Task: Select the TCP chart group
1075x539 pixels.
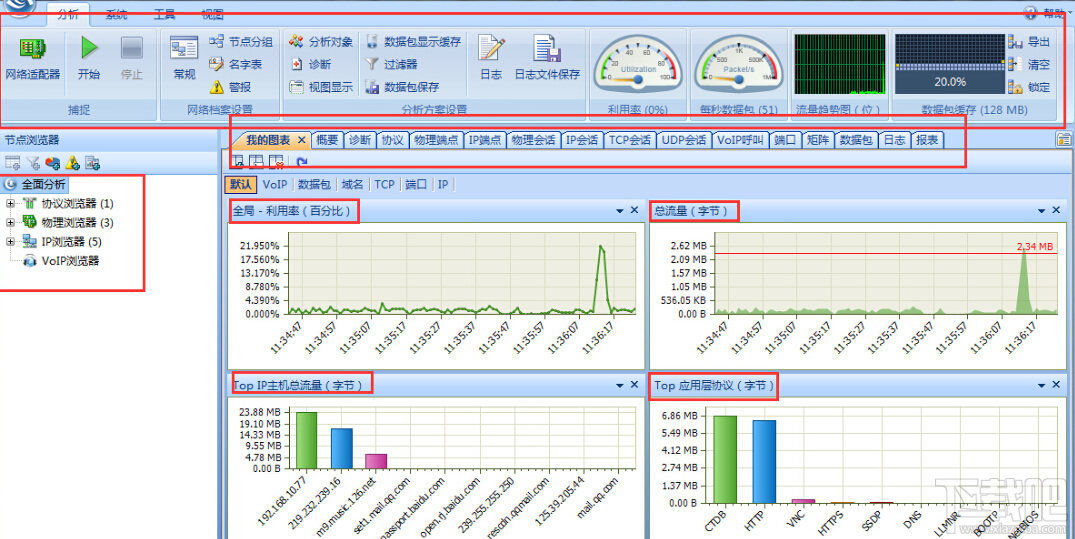Action: (385, 184)
